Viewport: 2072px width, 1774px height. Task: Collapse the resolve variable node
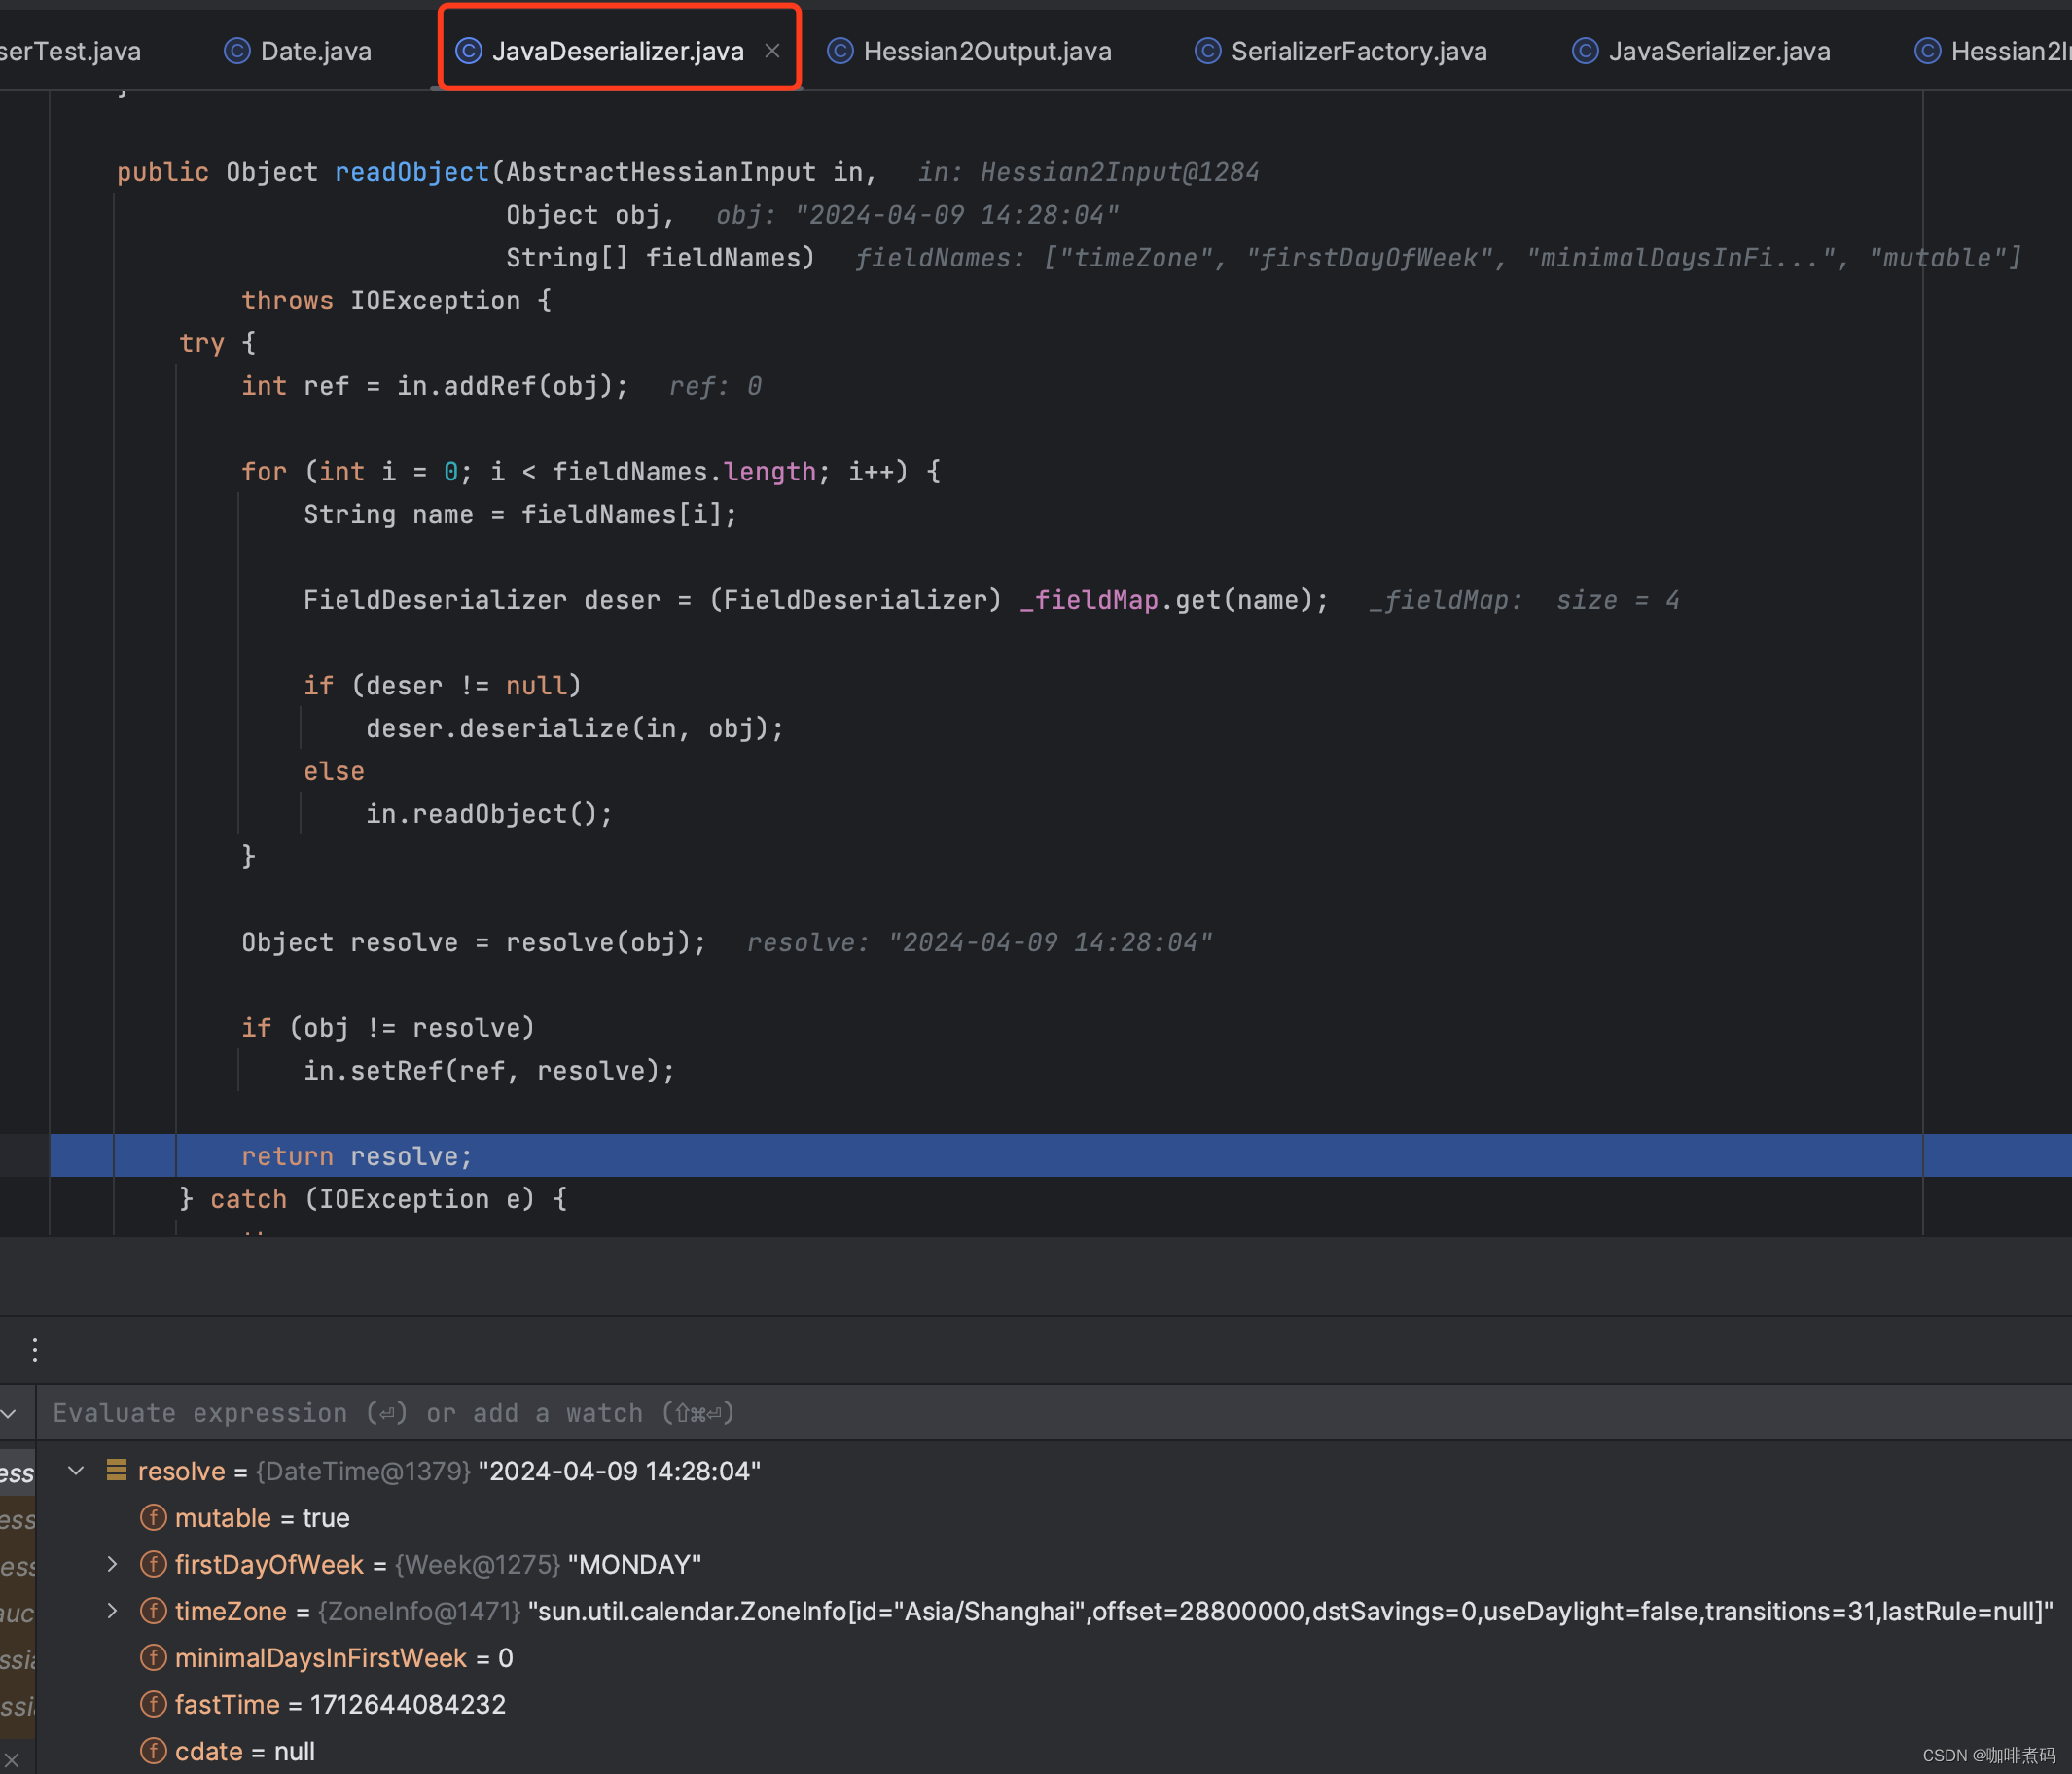coord(76,1471)
